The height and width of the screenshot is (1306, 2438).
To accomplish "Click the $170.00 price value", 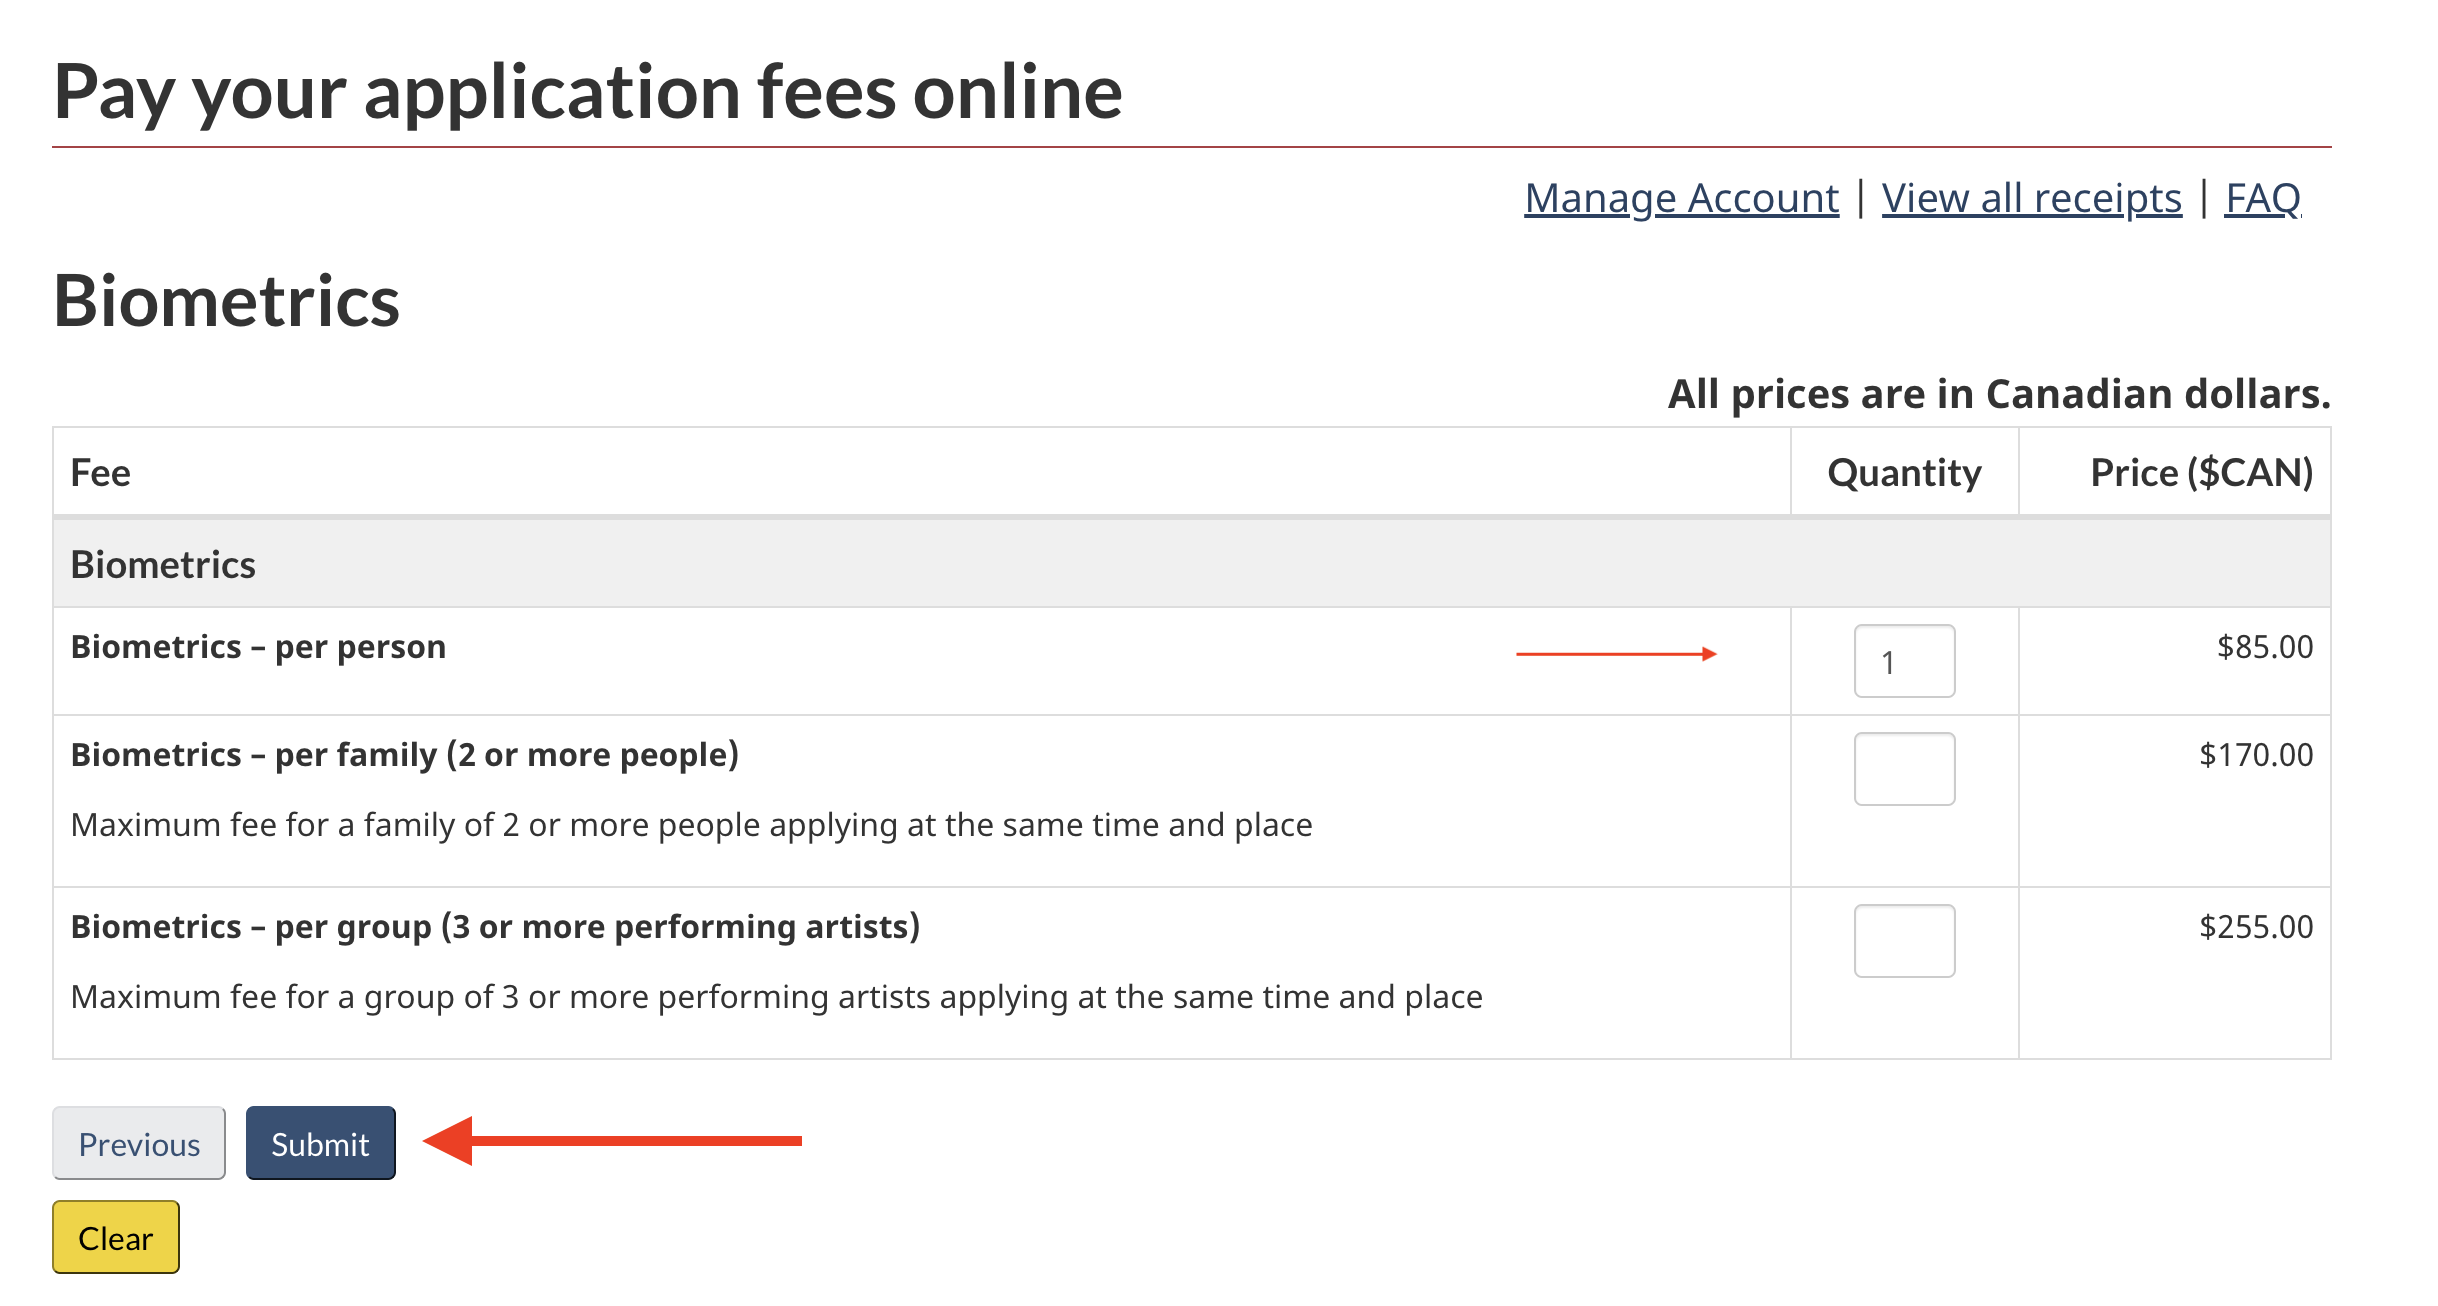I will point(2256,755).
